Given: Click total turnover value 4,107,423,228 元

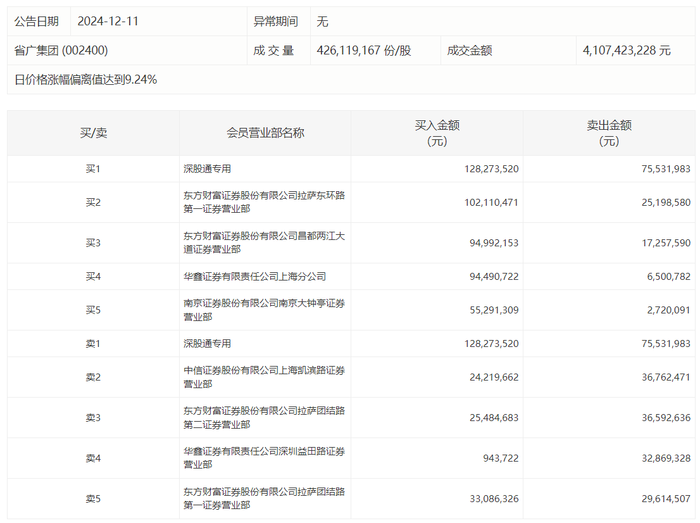Looking at the screenshot, I should 626,50.
